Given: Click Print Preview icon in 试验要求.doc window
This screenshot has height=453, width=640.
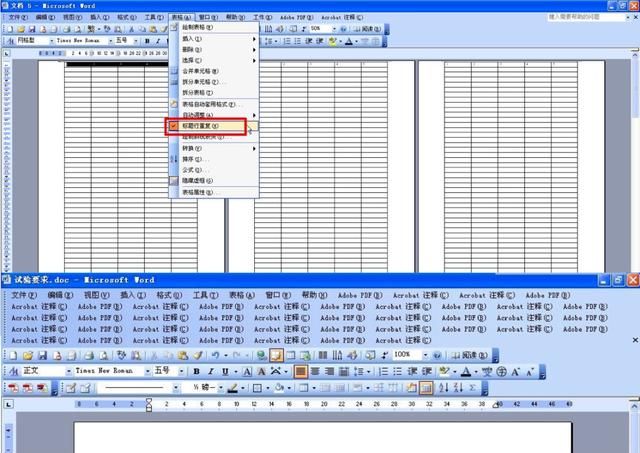Looking at the screenshot, I should [x=104, y=355].
